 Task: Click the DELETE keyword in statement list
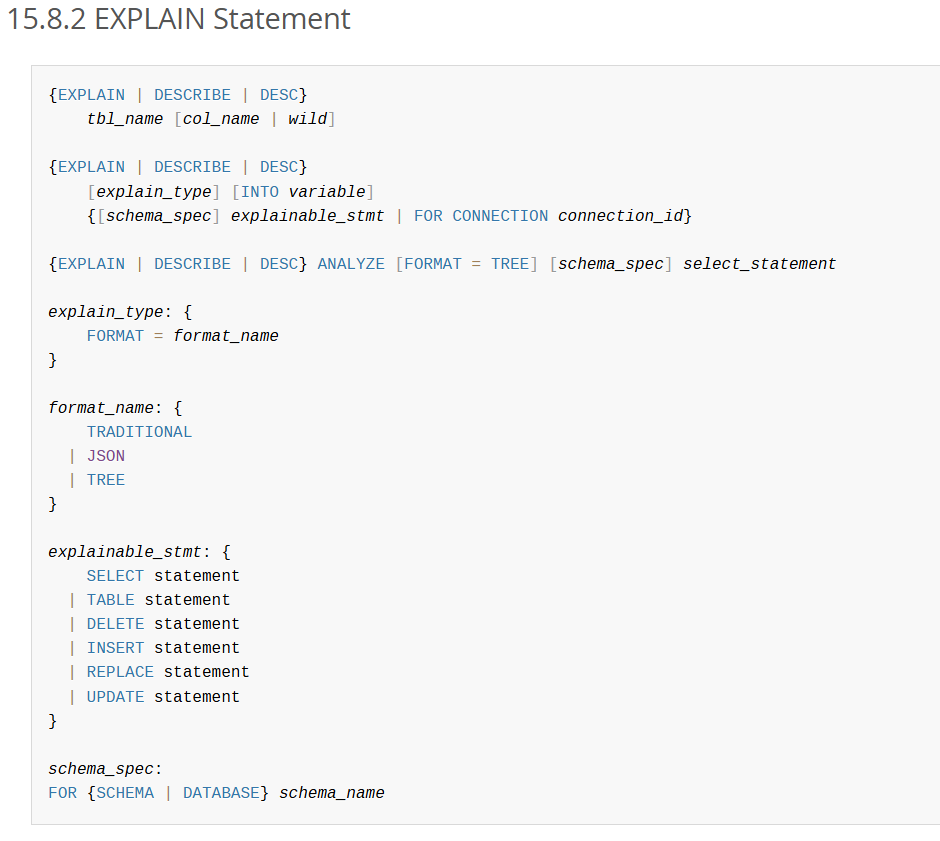coord(115,624)
